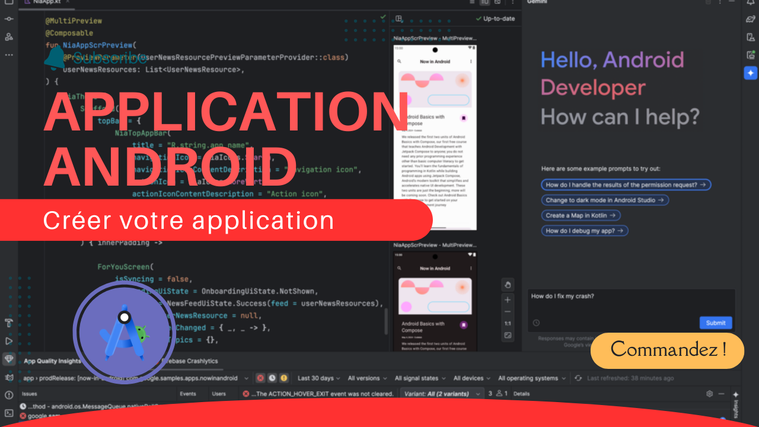Zoom out the preview with minus icon
The image size is (759, 427).
pyautogui.click(x=508, y=311)
